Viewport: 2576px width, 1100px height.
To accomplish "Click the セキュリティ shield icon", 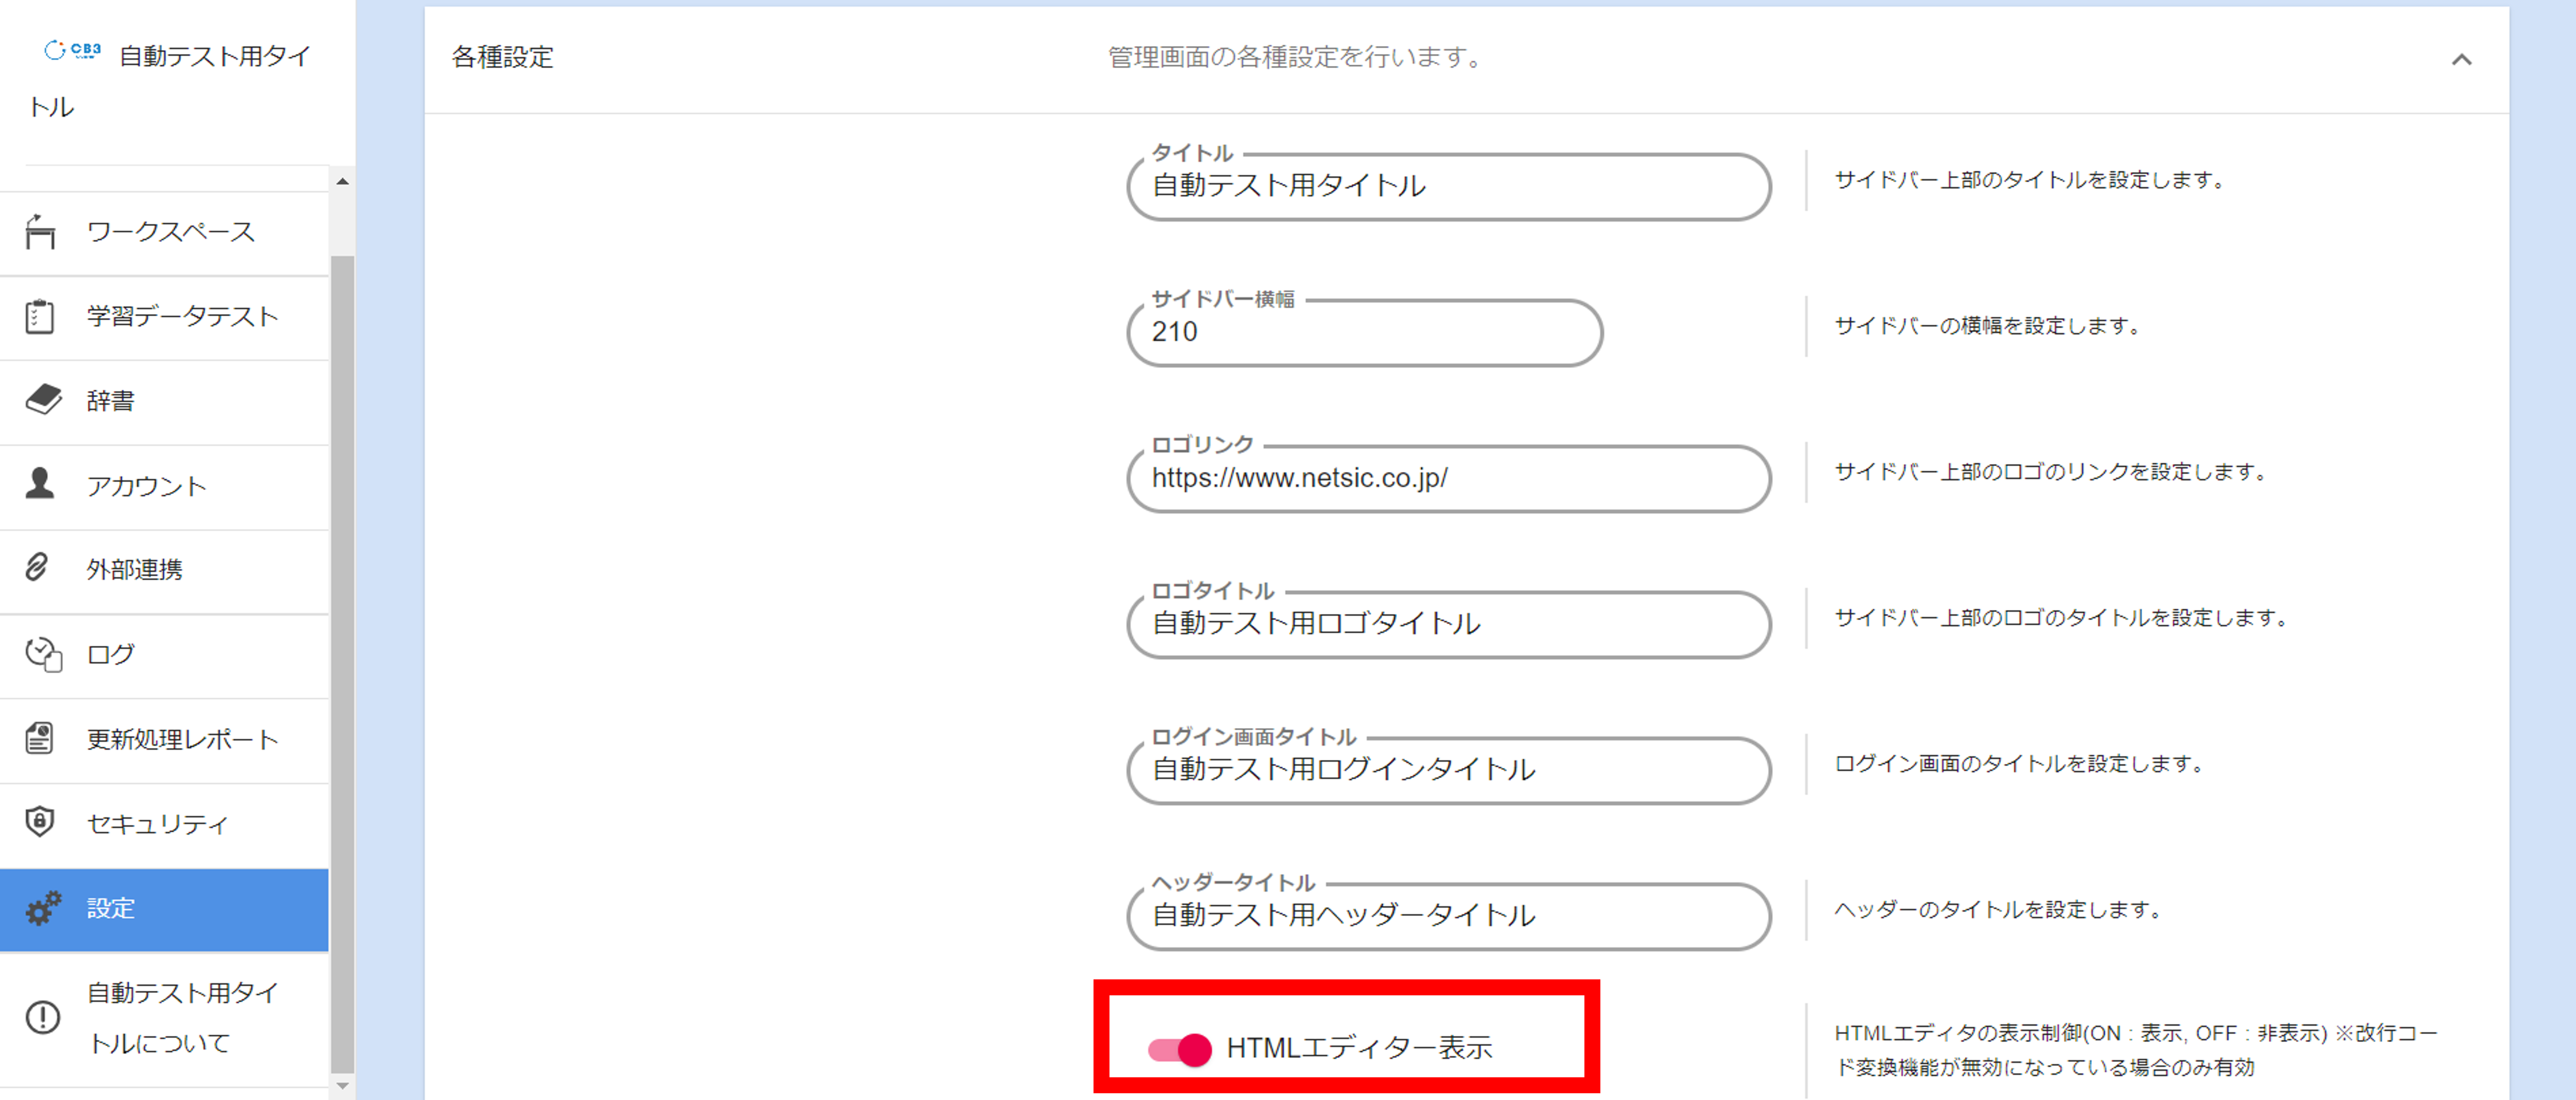I will click(x=40, y=822).
